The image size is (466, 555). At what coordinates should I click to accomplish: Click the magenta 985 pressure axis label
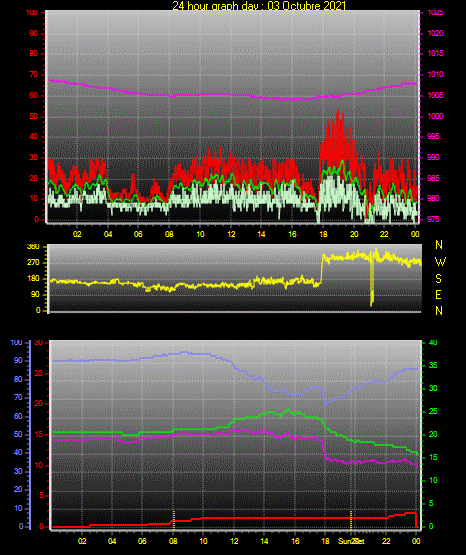click(x=435, y=178)
